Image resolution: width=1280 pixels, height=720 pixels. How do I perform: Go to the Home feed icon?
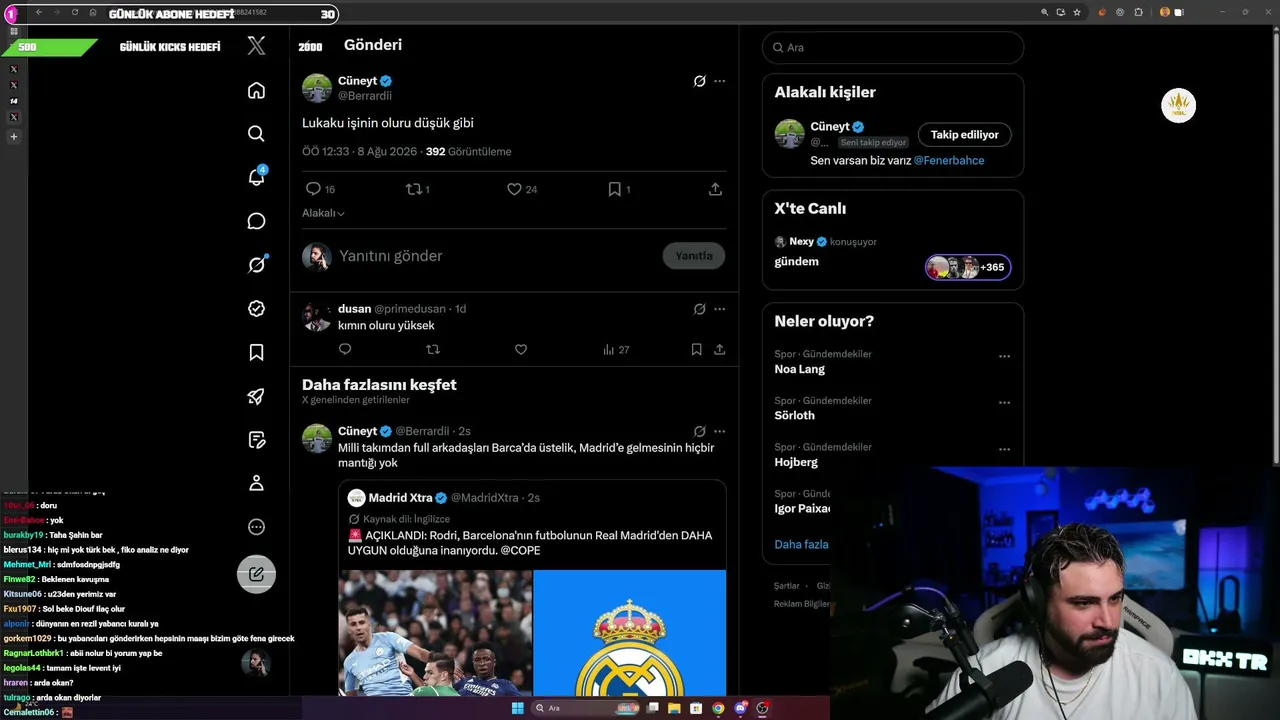coord(257,91)
